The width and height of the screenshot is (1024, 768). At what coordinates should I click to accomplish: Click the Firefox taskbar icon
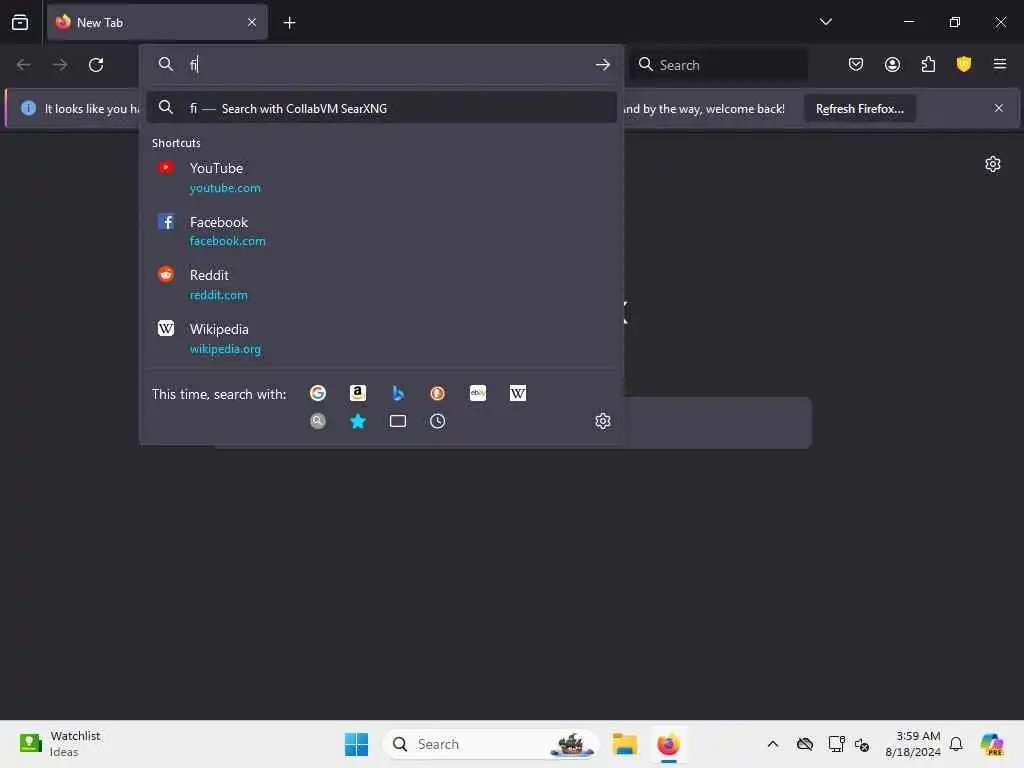coord(668,744)
